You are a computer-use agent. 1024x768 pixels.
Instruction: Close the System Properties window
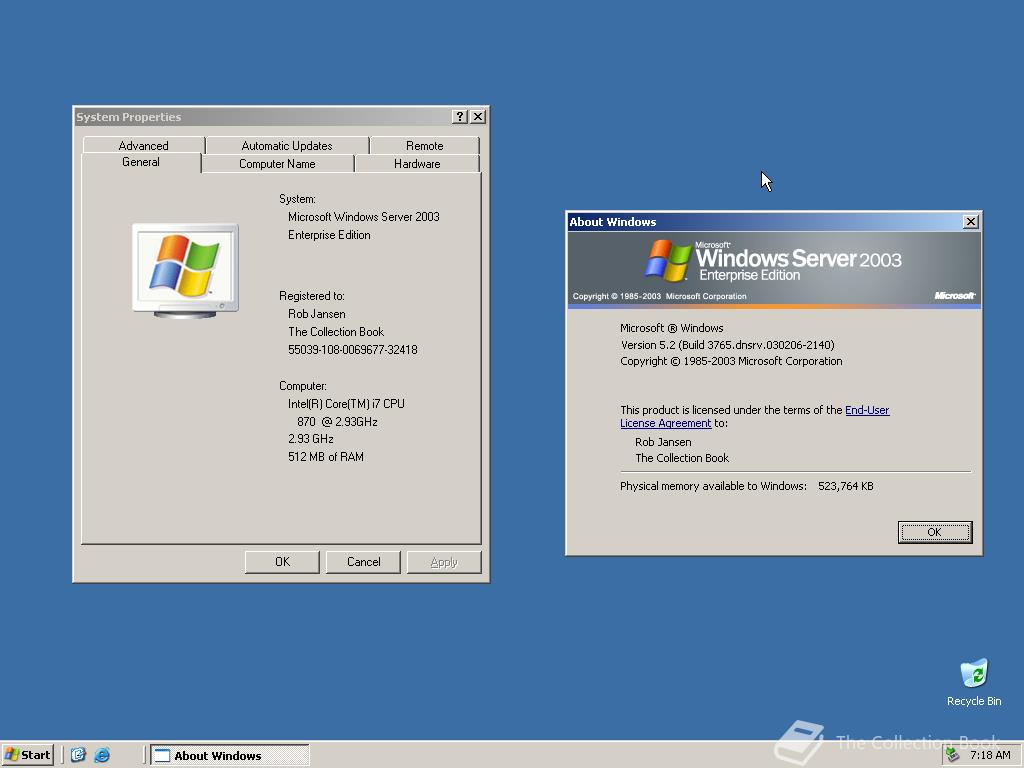[478, 116]
